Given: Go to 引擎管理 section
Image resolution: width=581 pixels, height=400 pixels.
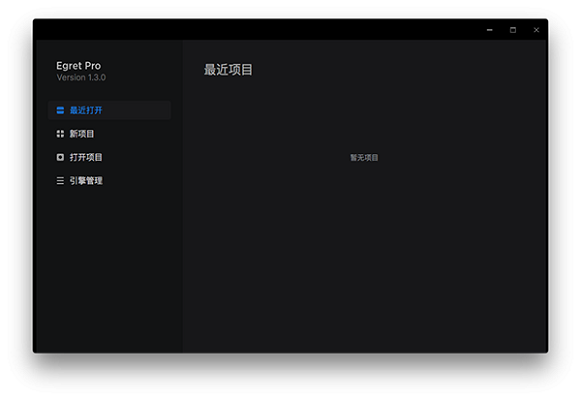Looking at the screenshot, I should (x=109, y=180).
